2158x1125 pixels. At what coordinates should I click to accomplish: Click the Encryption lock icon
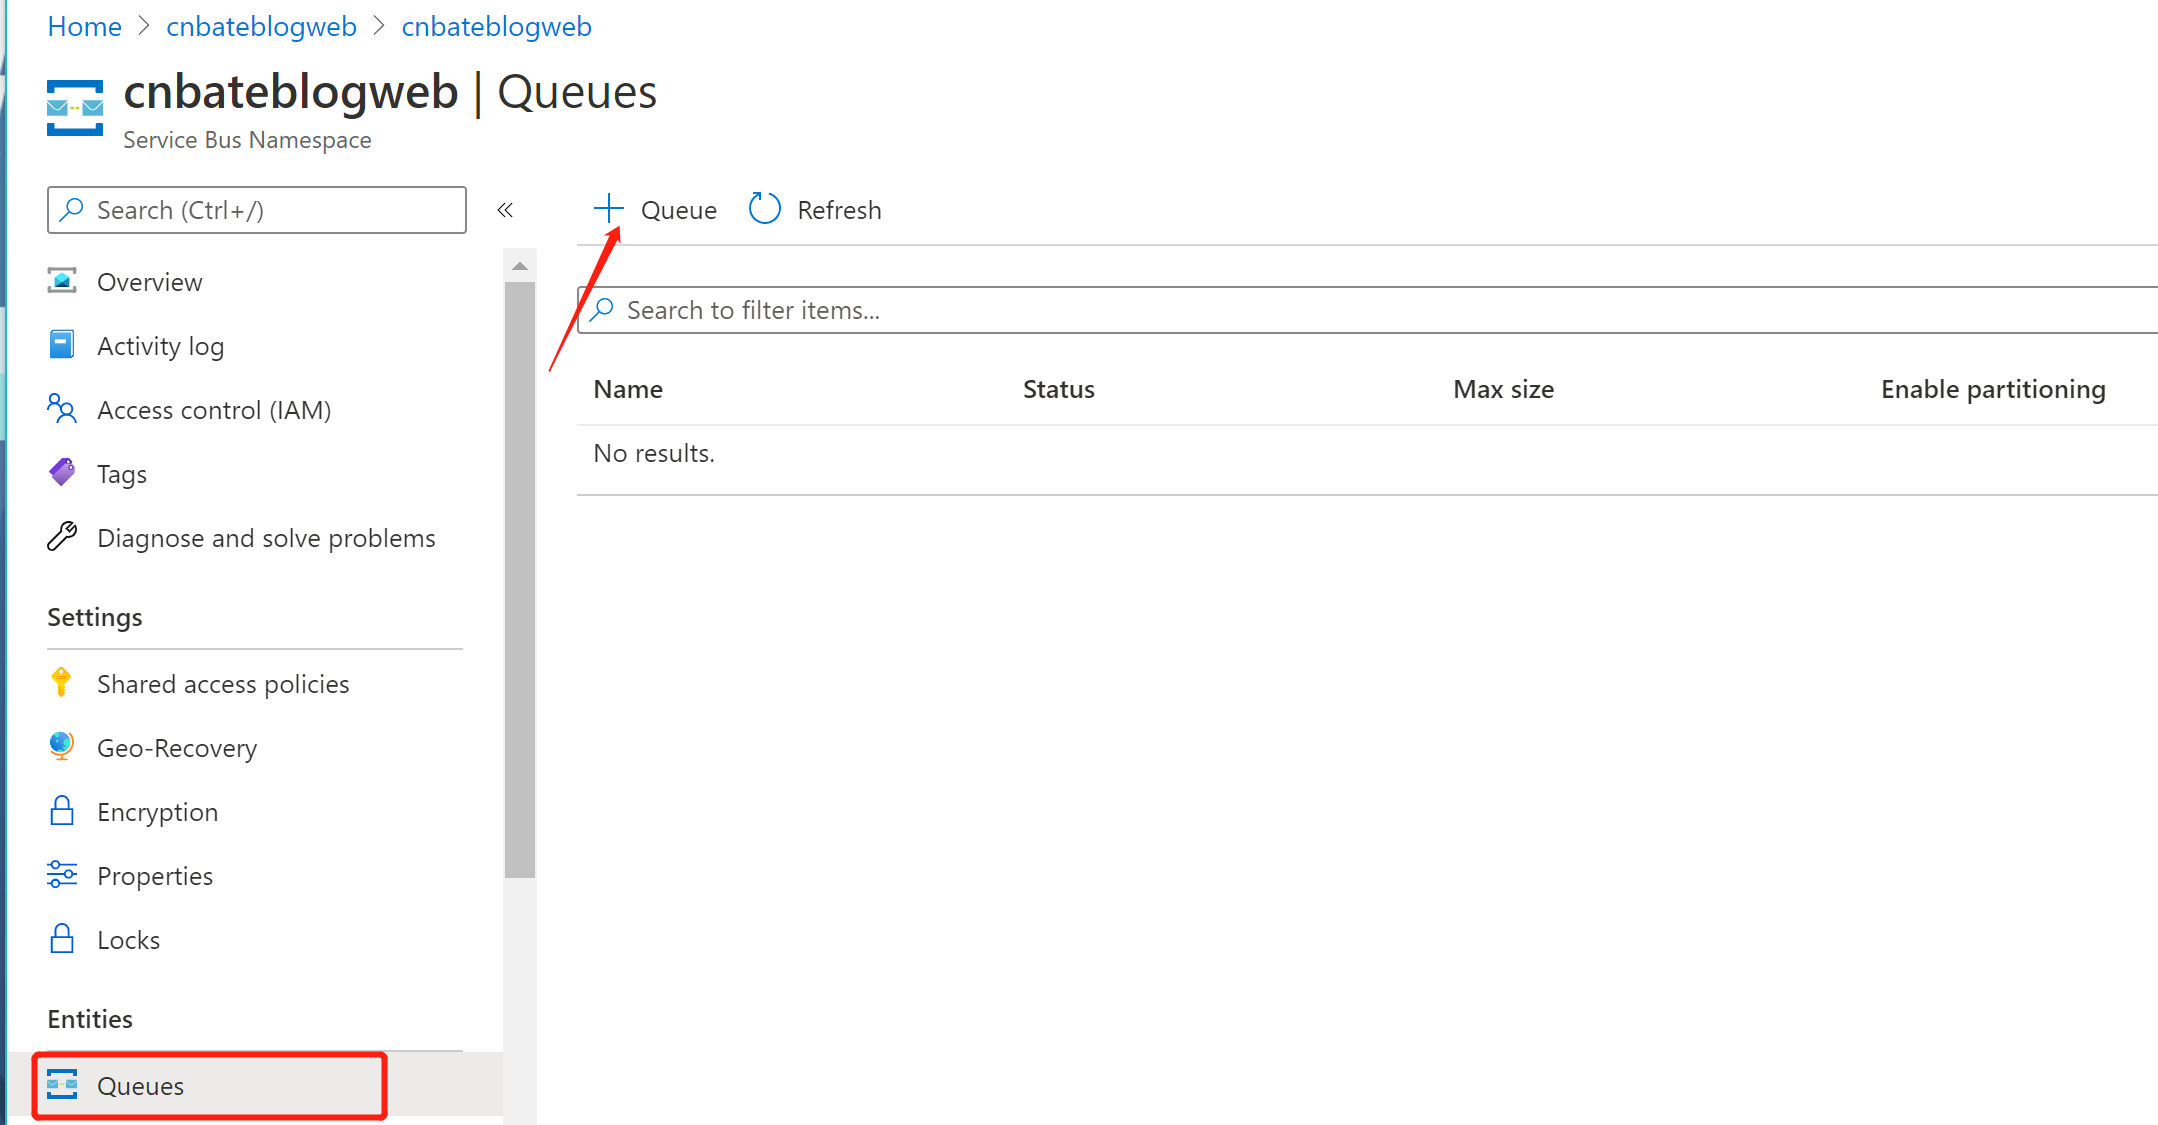point(62,811)
